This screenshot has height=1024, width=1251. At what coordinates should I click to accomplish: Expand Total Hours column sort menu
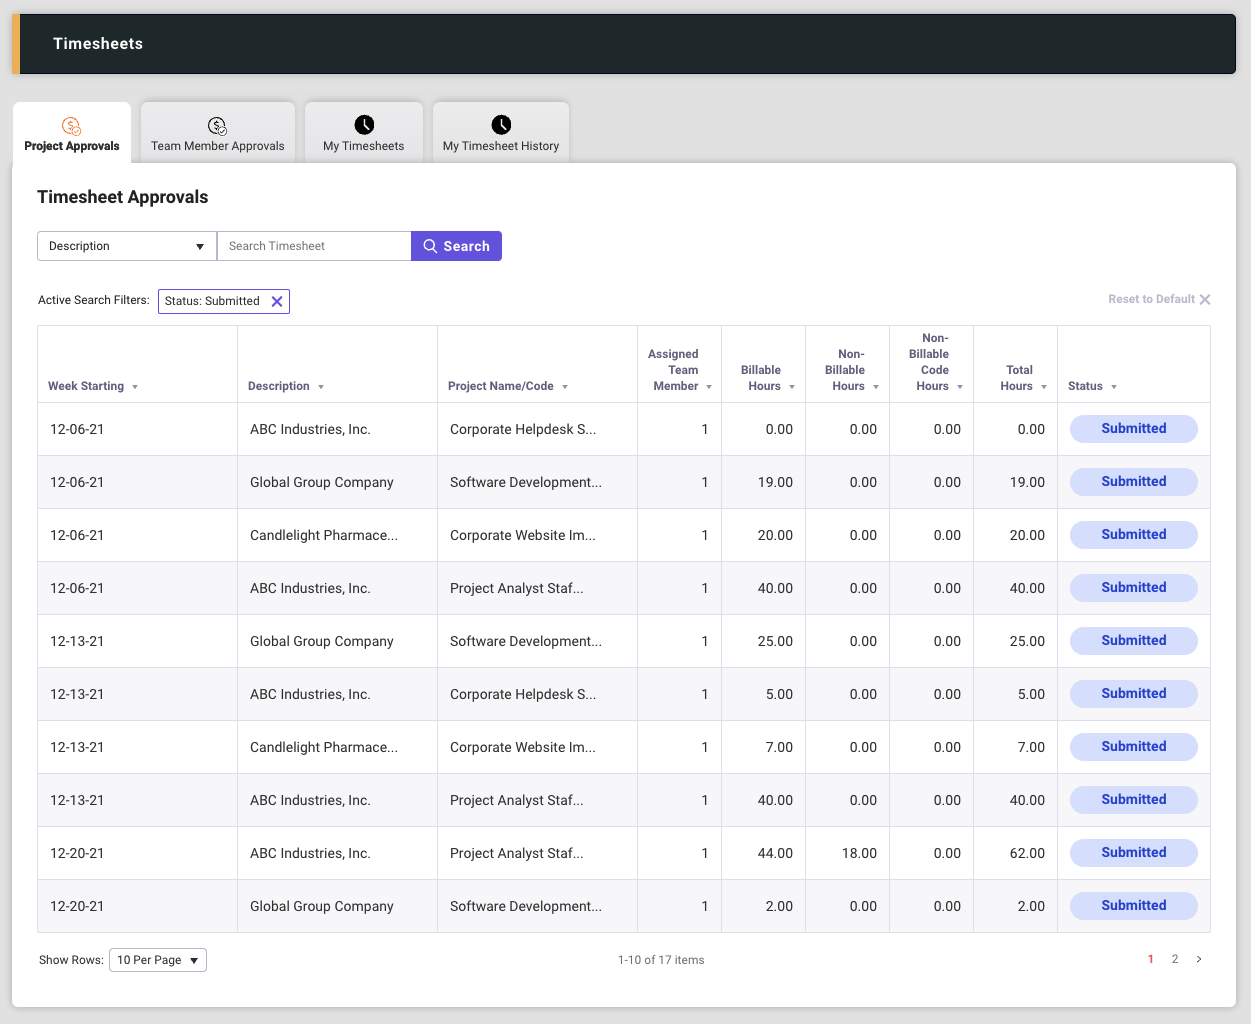point(1044,387)
